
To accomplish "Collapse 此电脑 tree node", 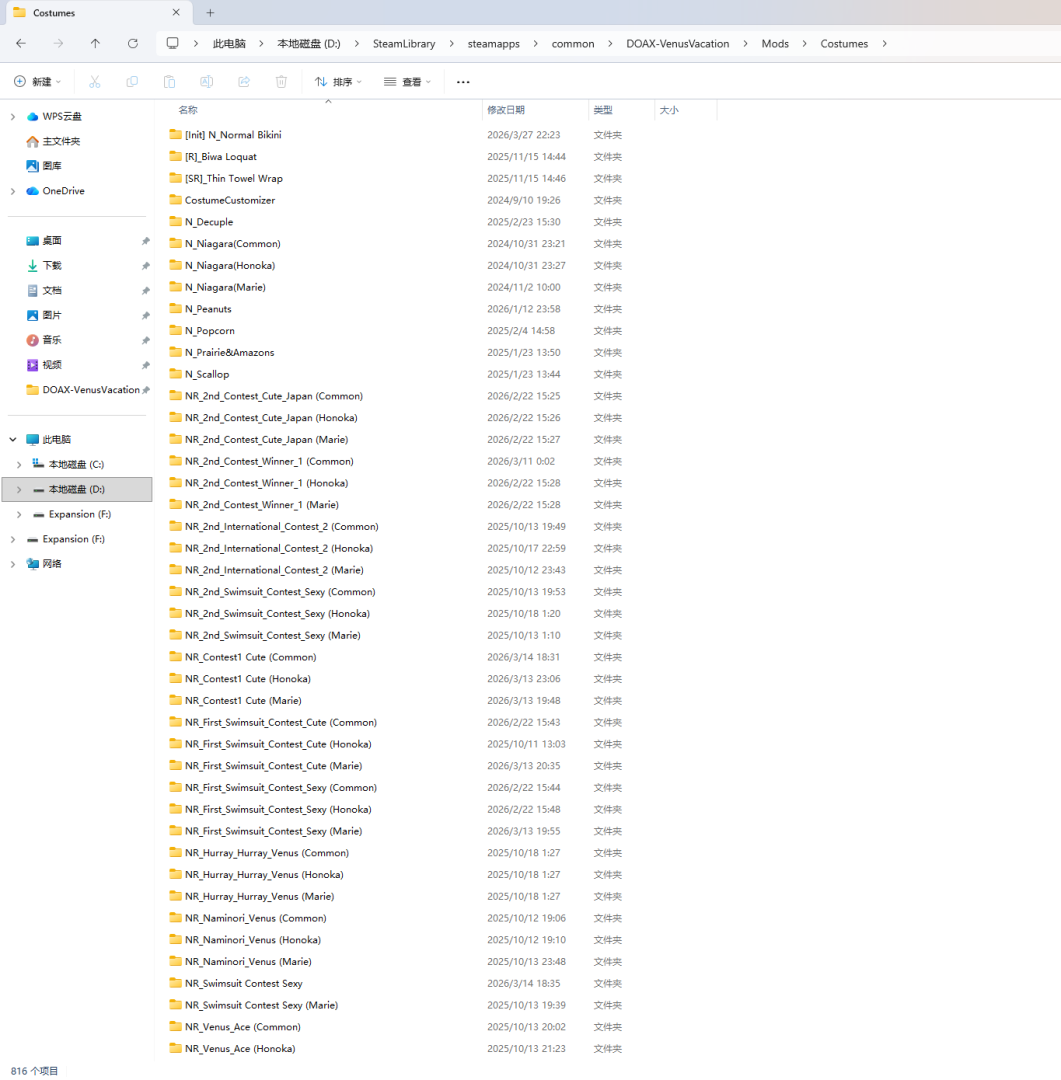I will (x=12, y=439).
